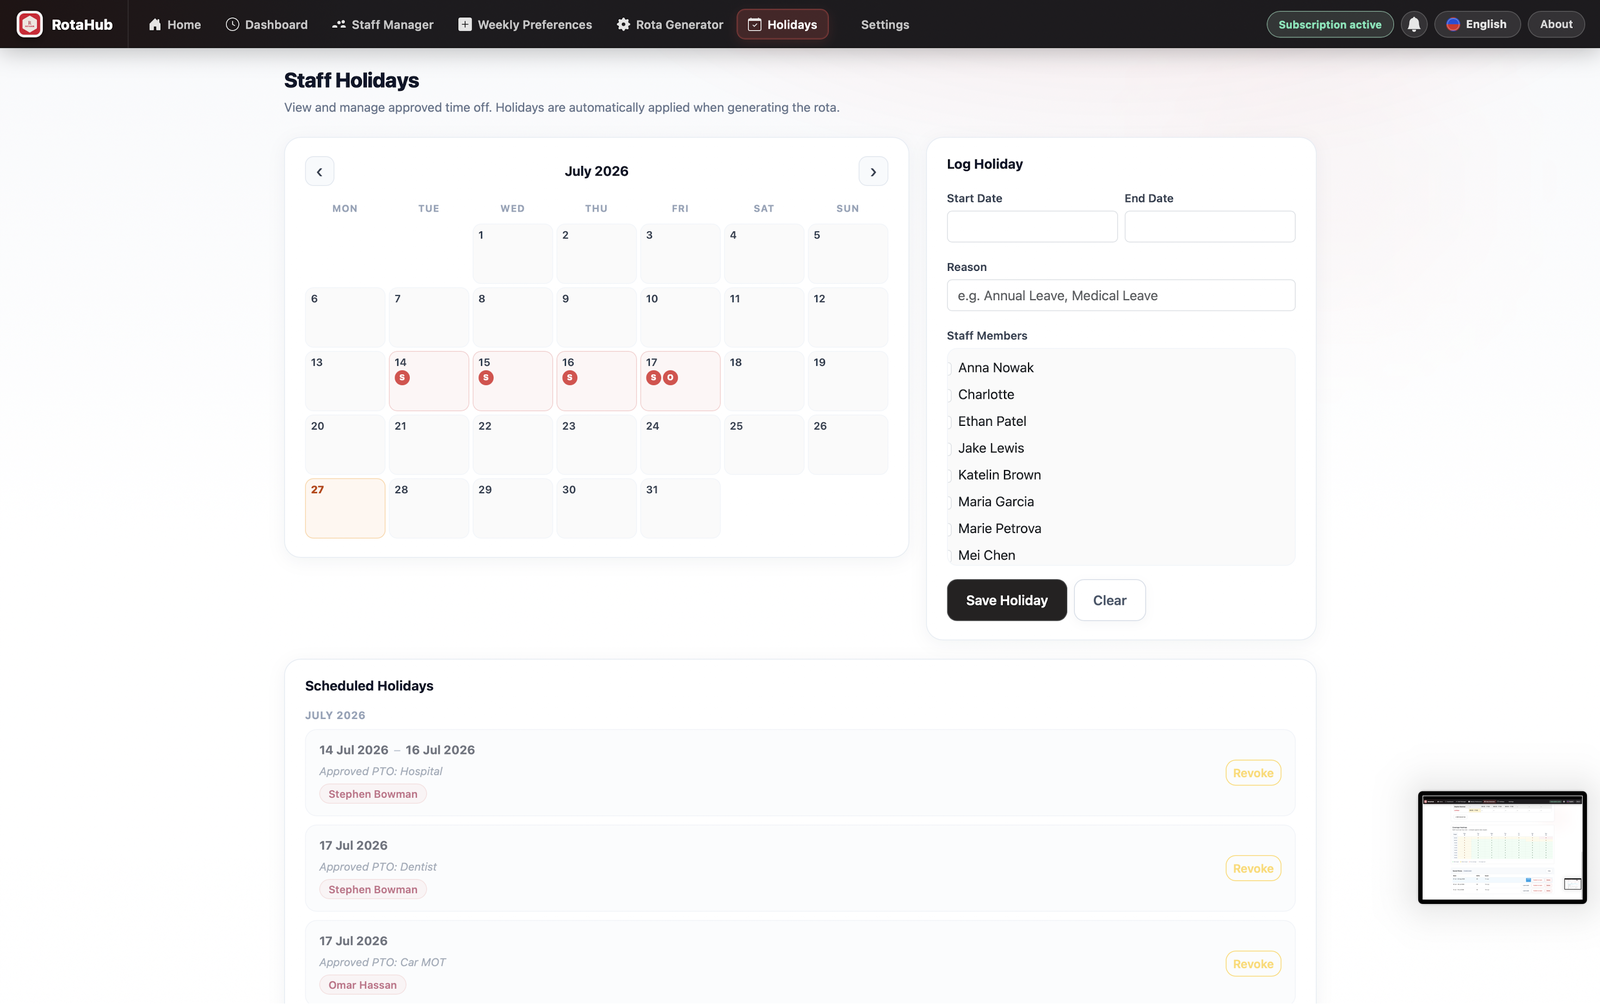Select Anna Nowak in staff members
The width and height of the screenshot is (1600, 1004).
point(995,368)
